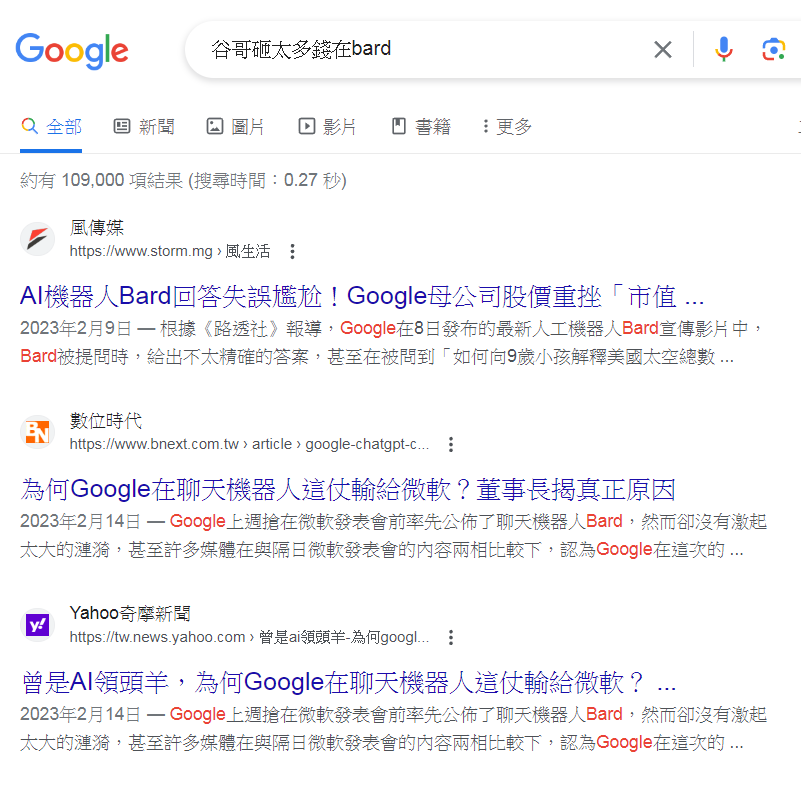Clear the search query with X icon
This screenshot has width=801, height=785.
pyautogui.click(x=663, y=50)
